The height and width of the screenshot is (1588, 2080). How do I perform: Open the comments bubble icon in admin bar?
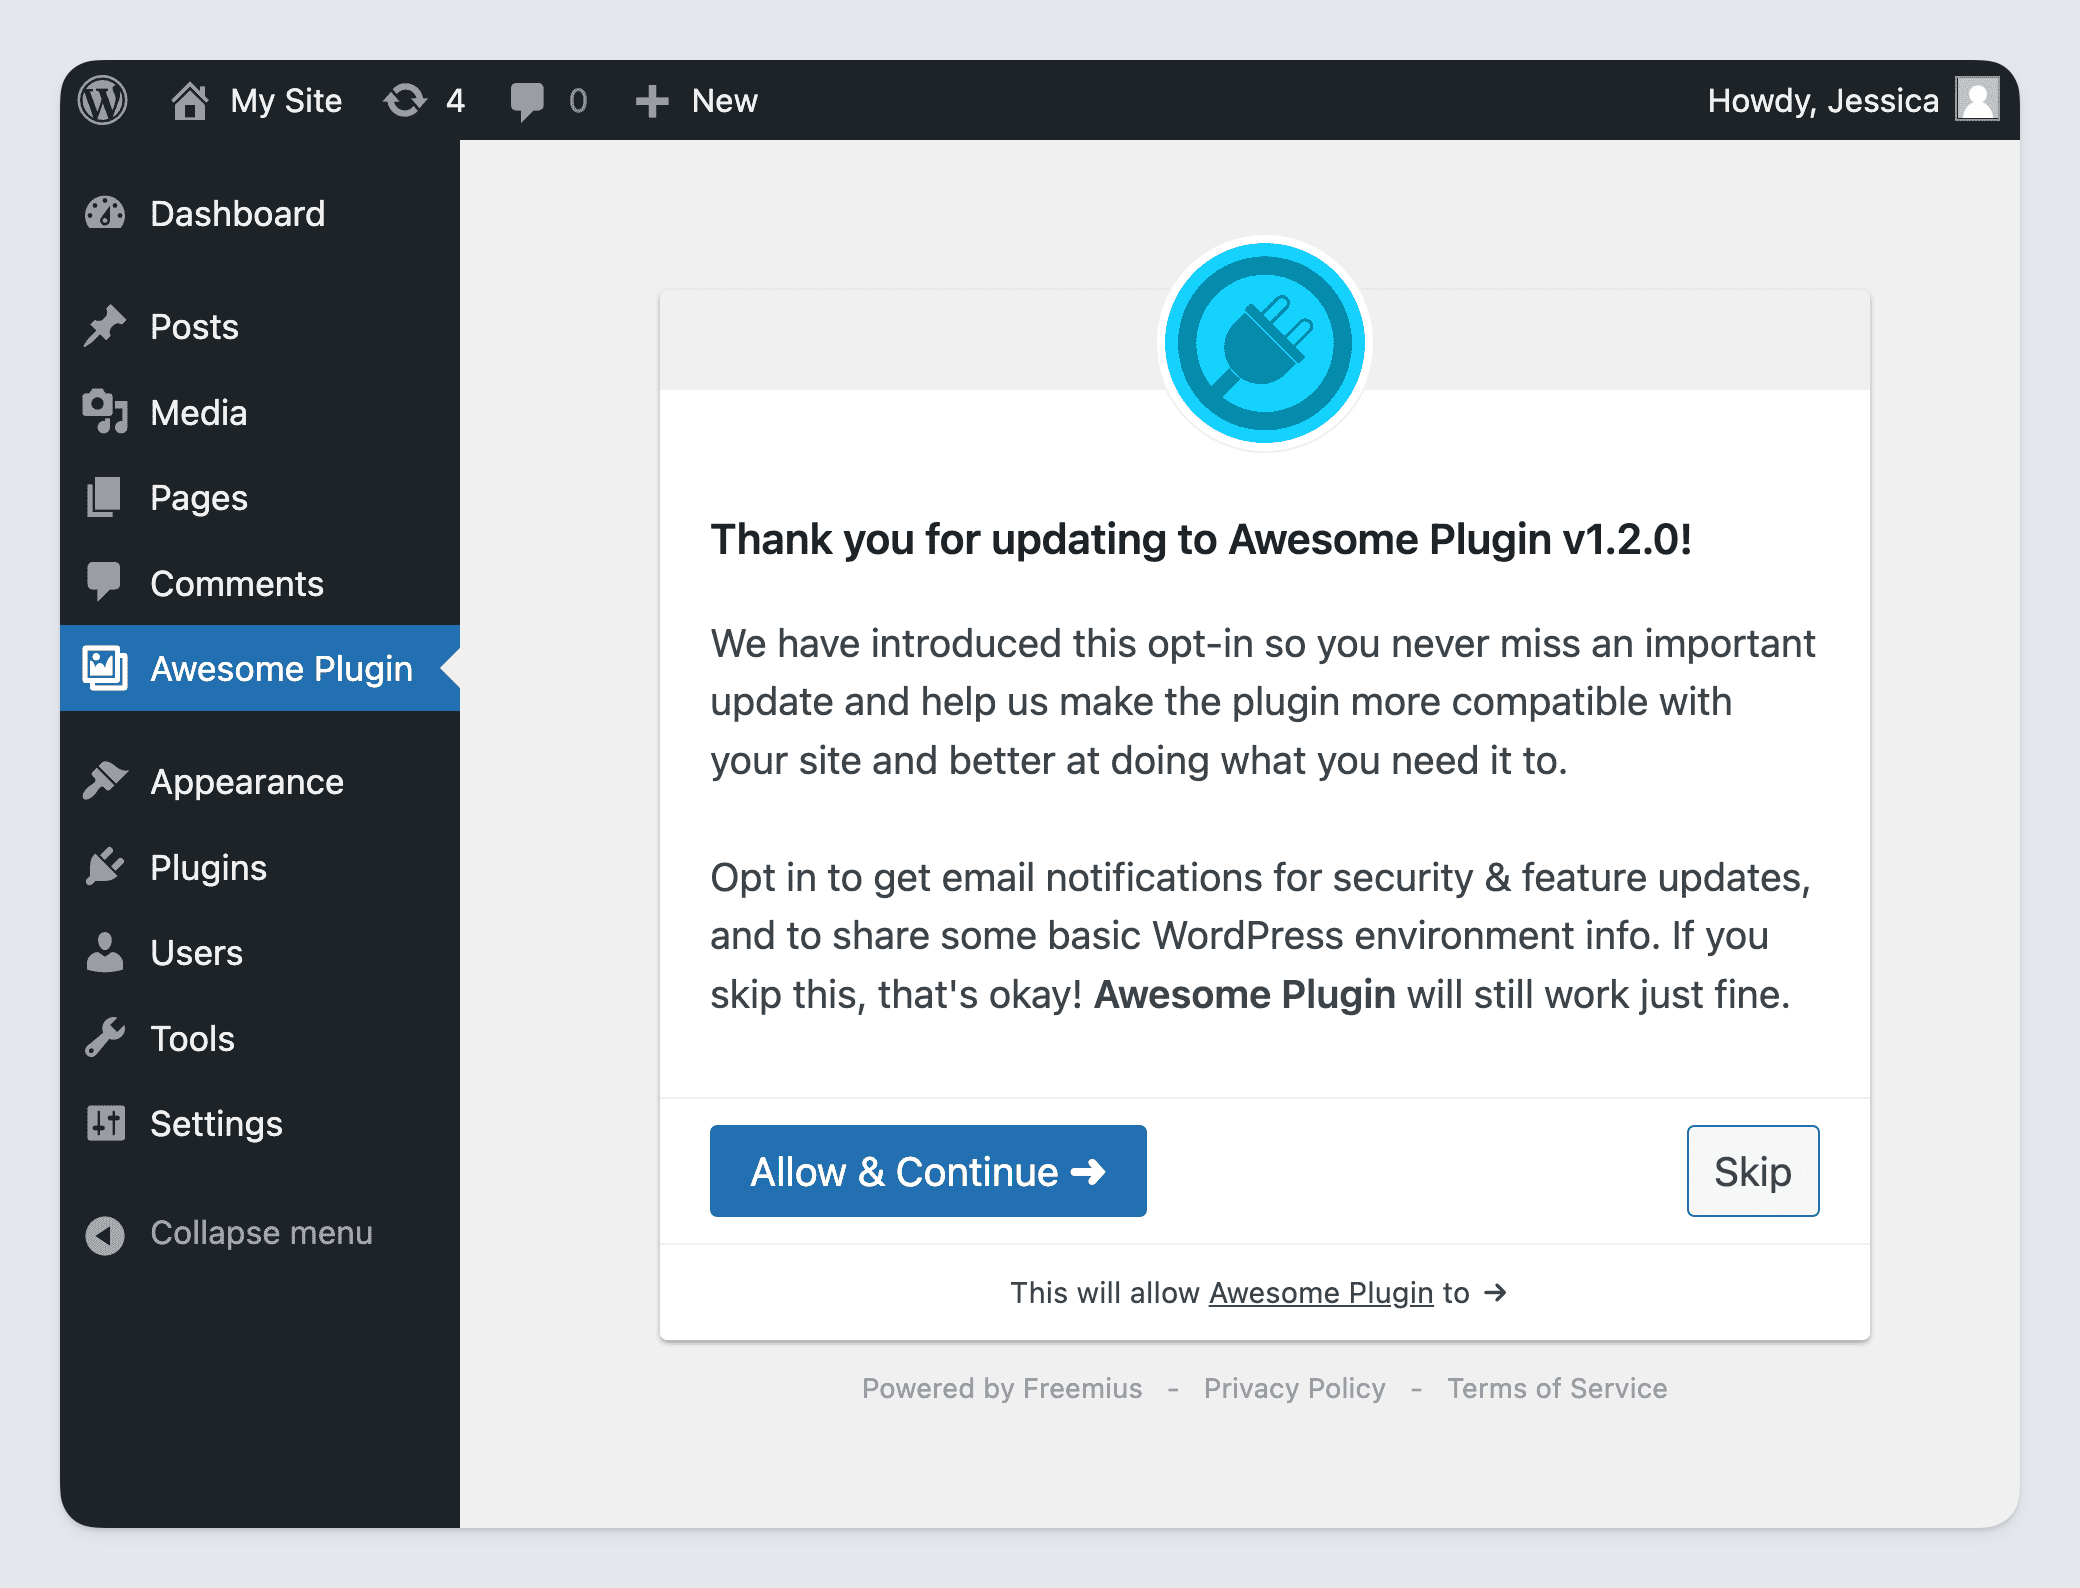[x=527, y=102]
